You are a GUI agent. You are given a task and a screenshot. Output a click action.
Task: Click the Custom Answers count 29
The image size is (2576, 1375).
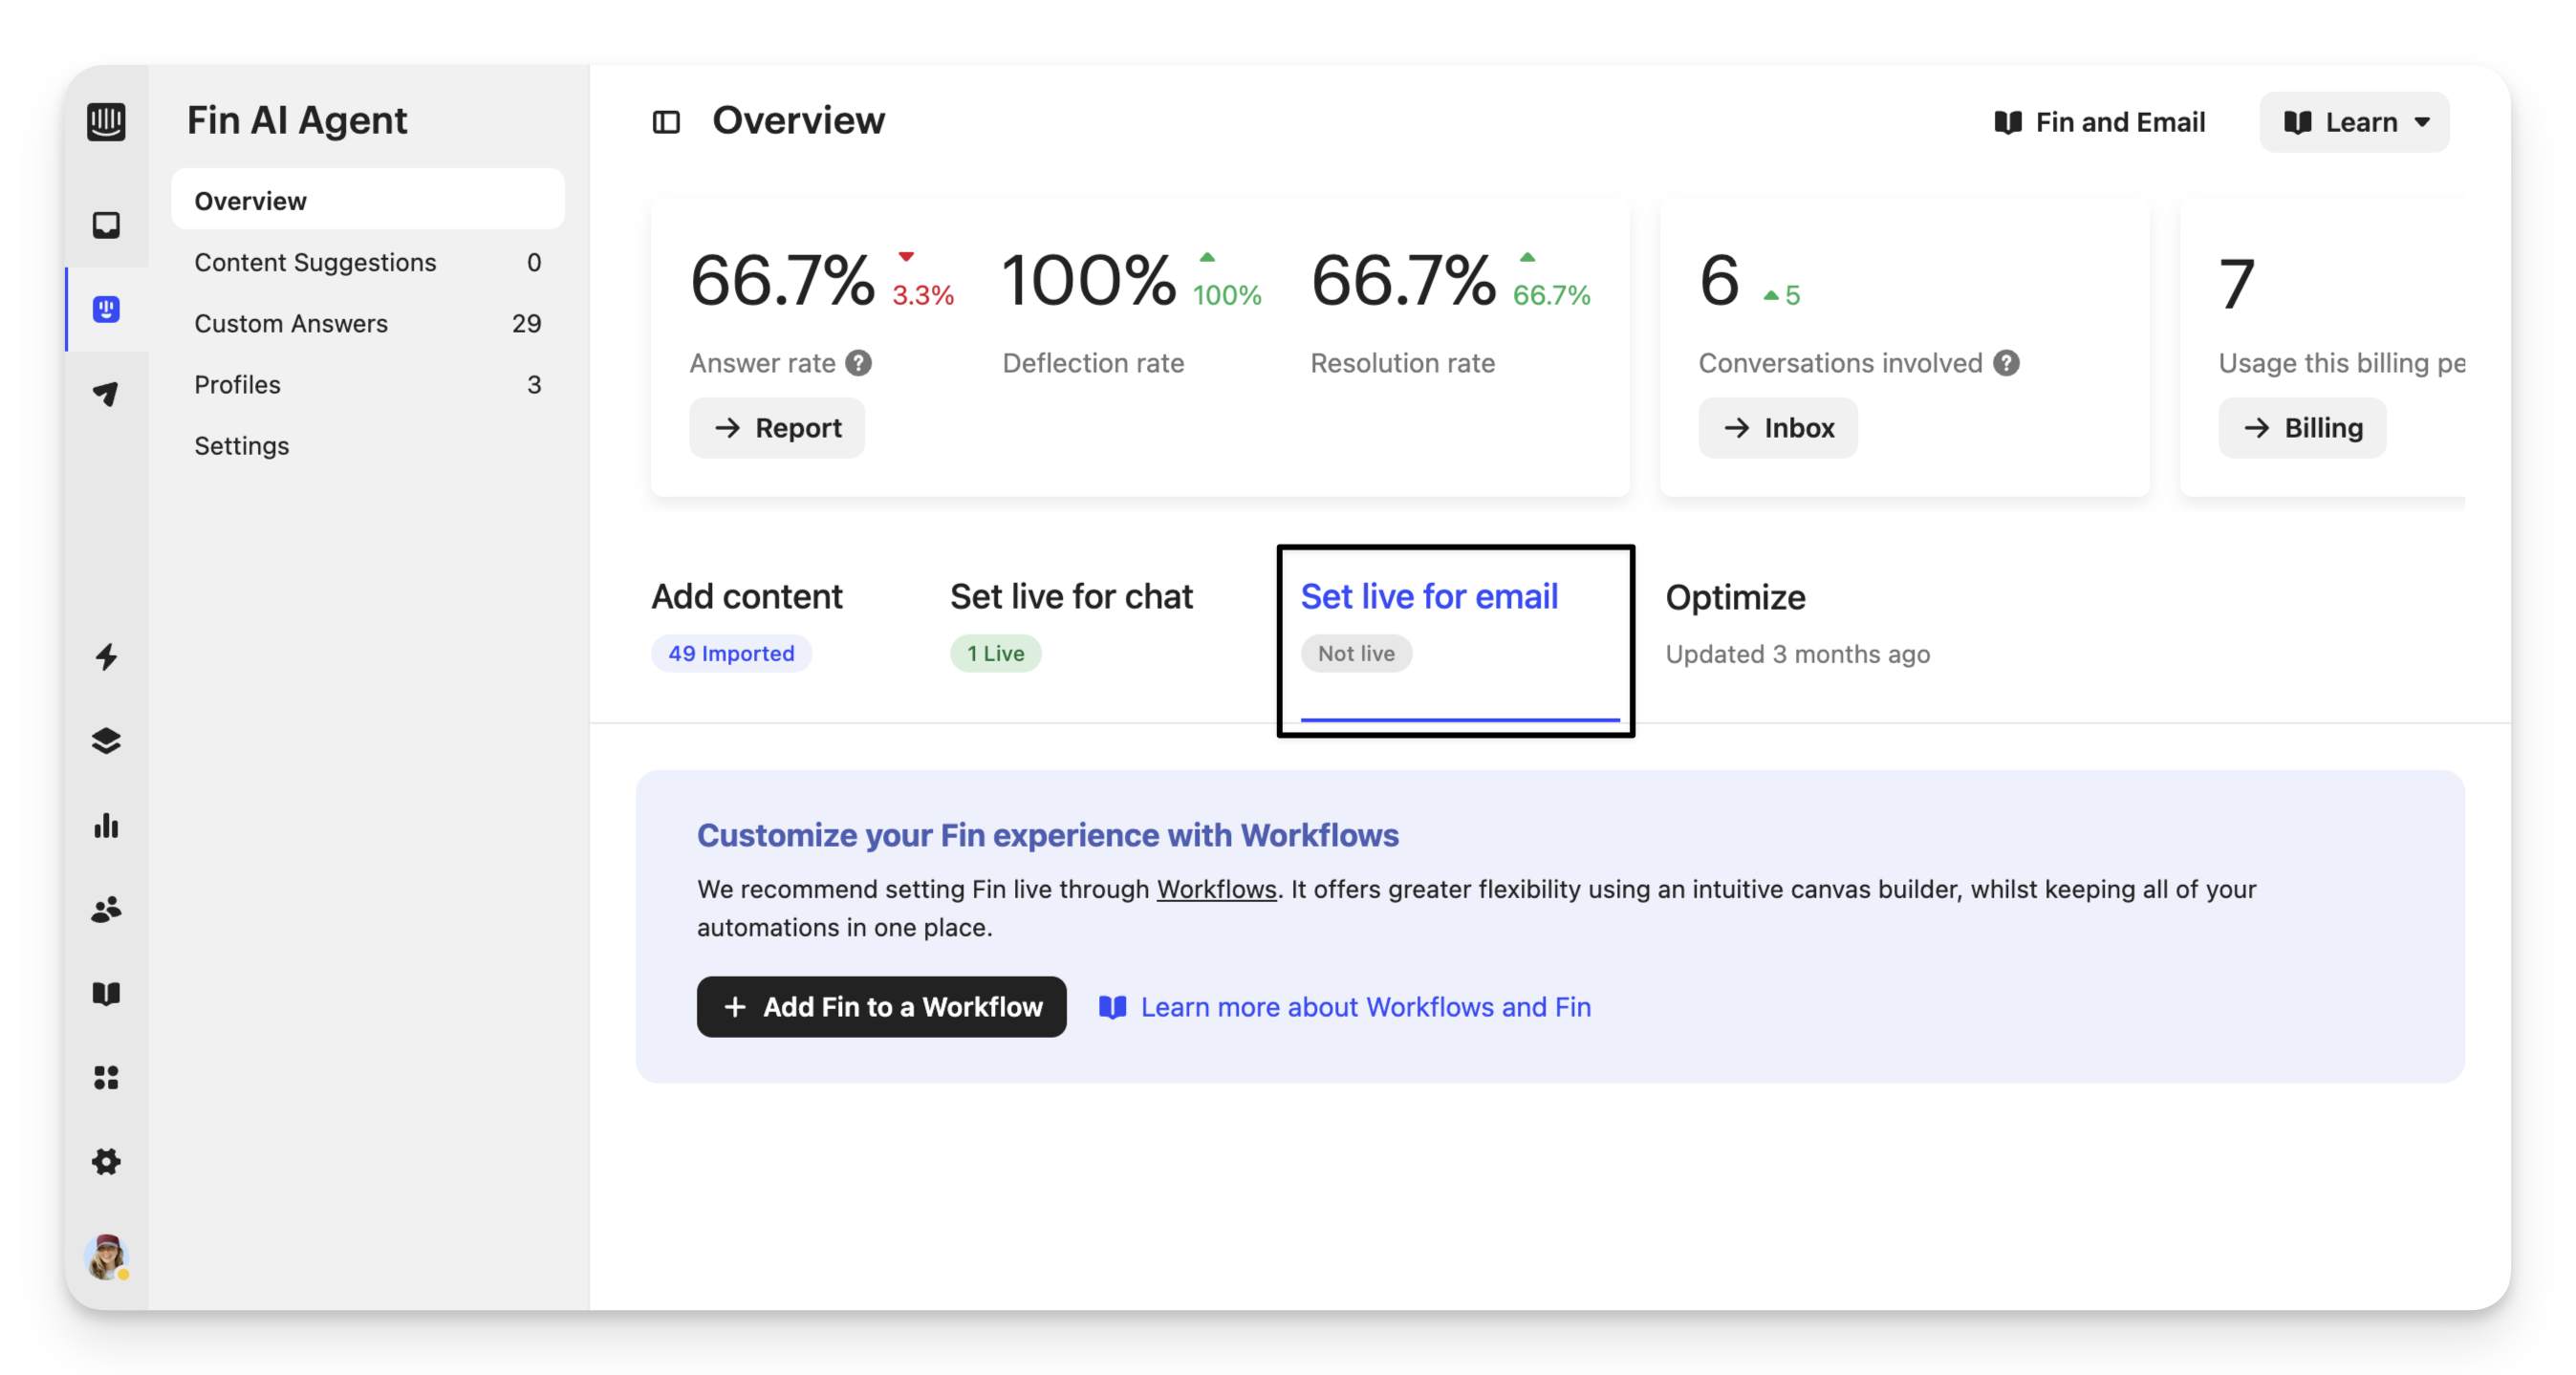point(526,323)
